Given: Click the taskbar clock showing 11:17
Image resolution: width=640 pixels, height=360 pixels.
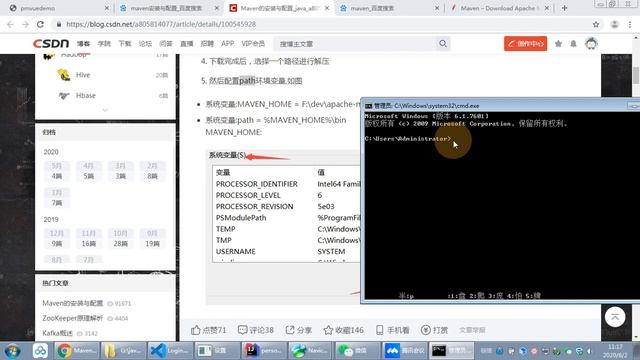Looking at the screenshot, I should (x=615, y=351).
